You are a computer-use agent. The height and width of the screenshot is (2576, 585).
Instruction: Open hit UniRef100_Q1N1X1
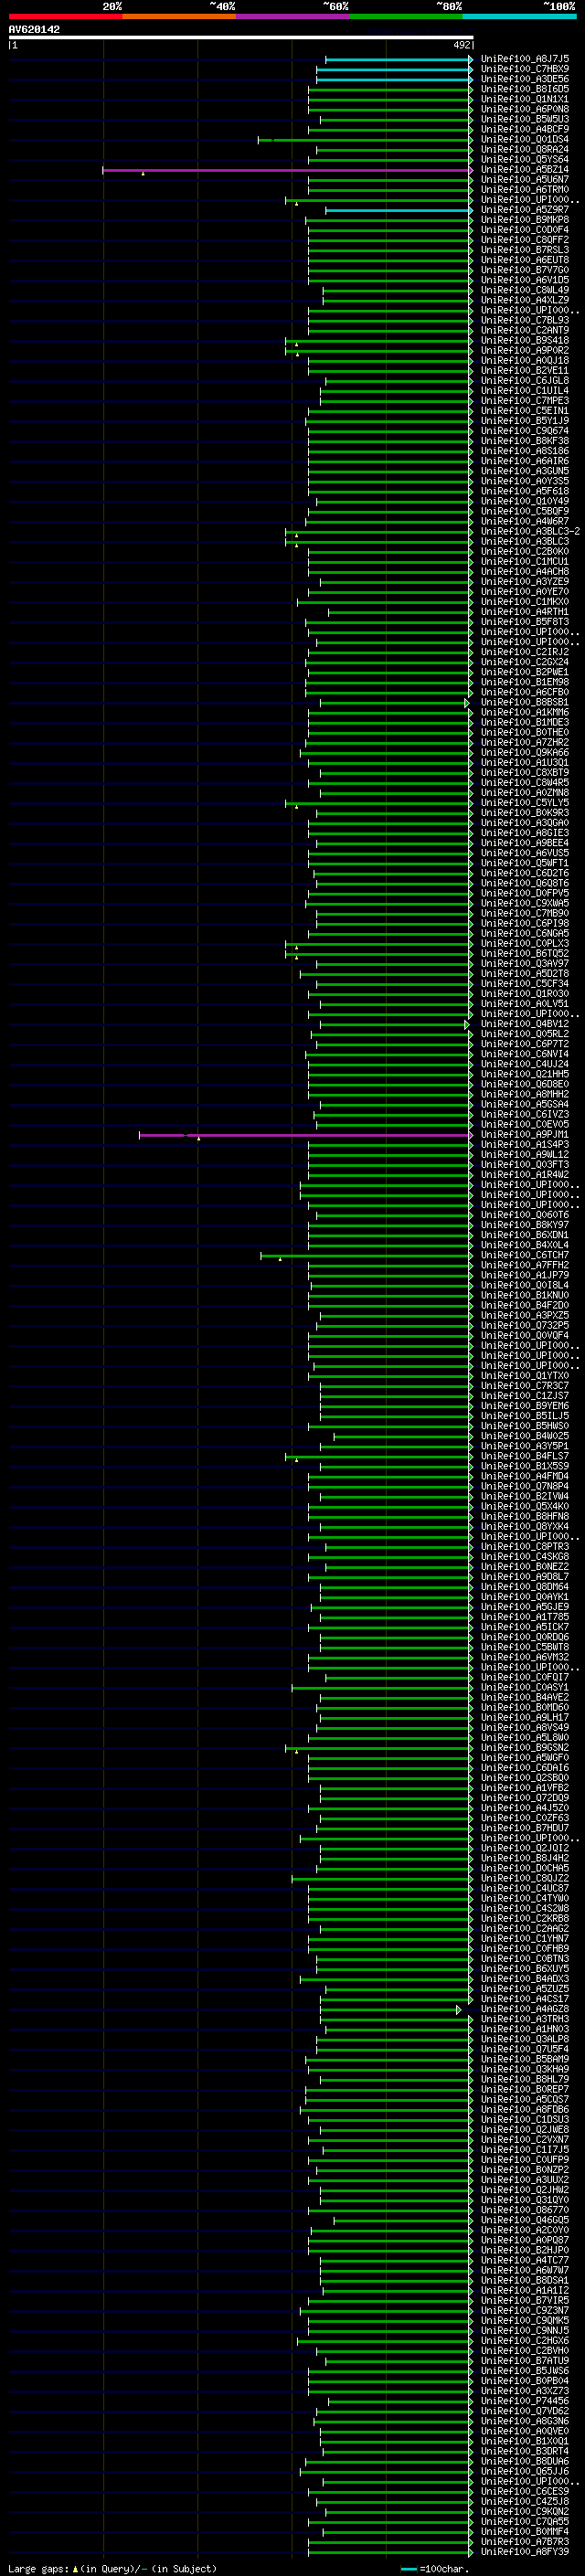(x=525, y=99)
